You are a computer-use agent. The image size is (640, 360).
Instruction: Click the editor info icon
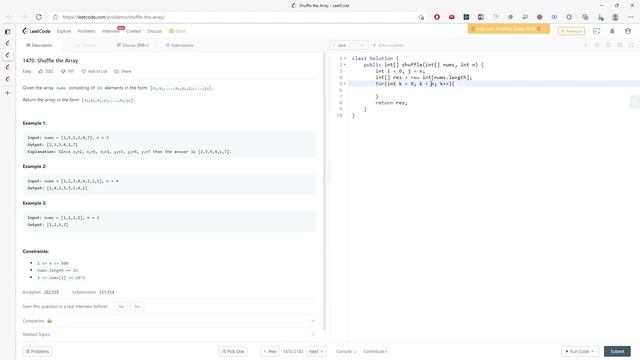(586, 45)
